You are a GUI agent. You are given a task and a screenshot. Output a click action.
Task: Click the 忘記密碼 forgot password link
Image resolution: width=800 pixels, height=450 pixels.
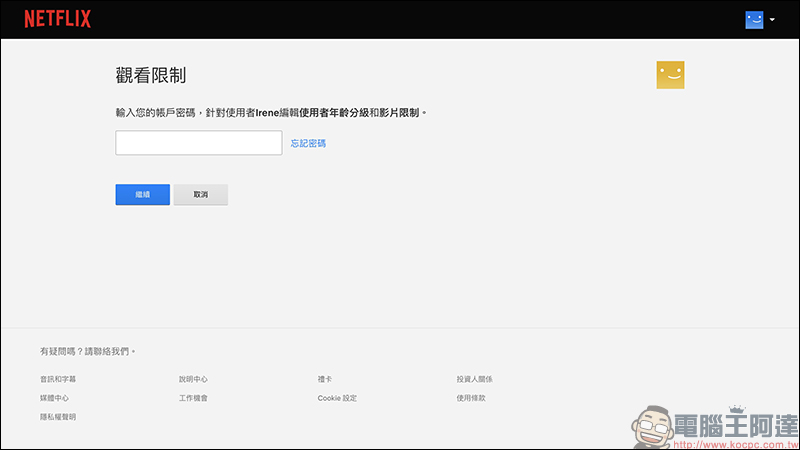[308, 144]
